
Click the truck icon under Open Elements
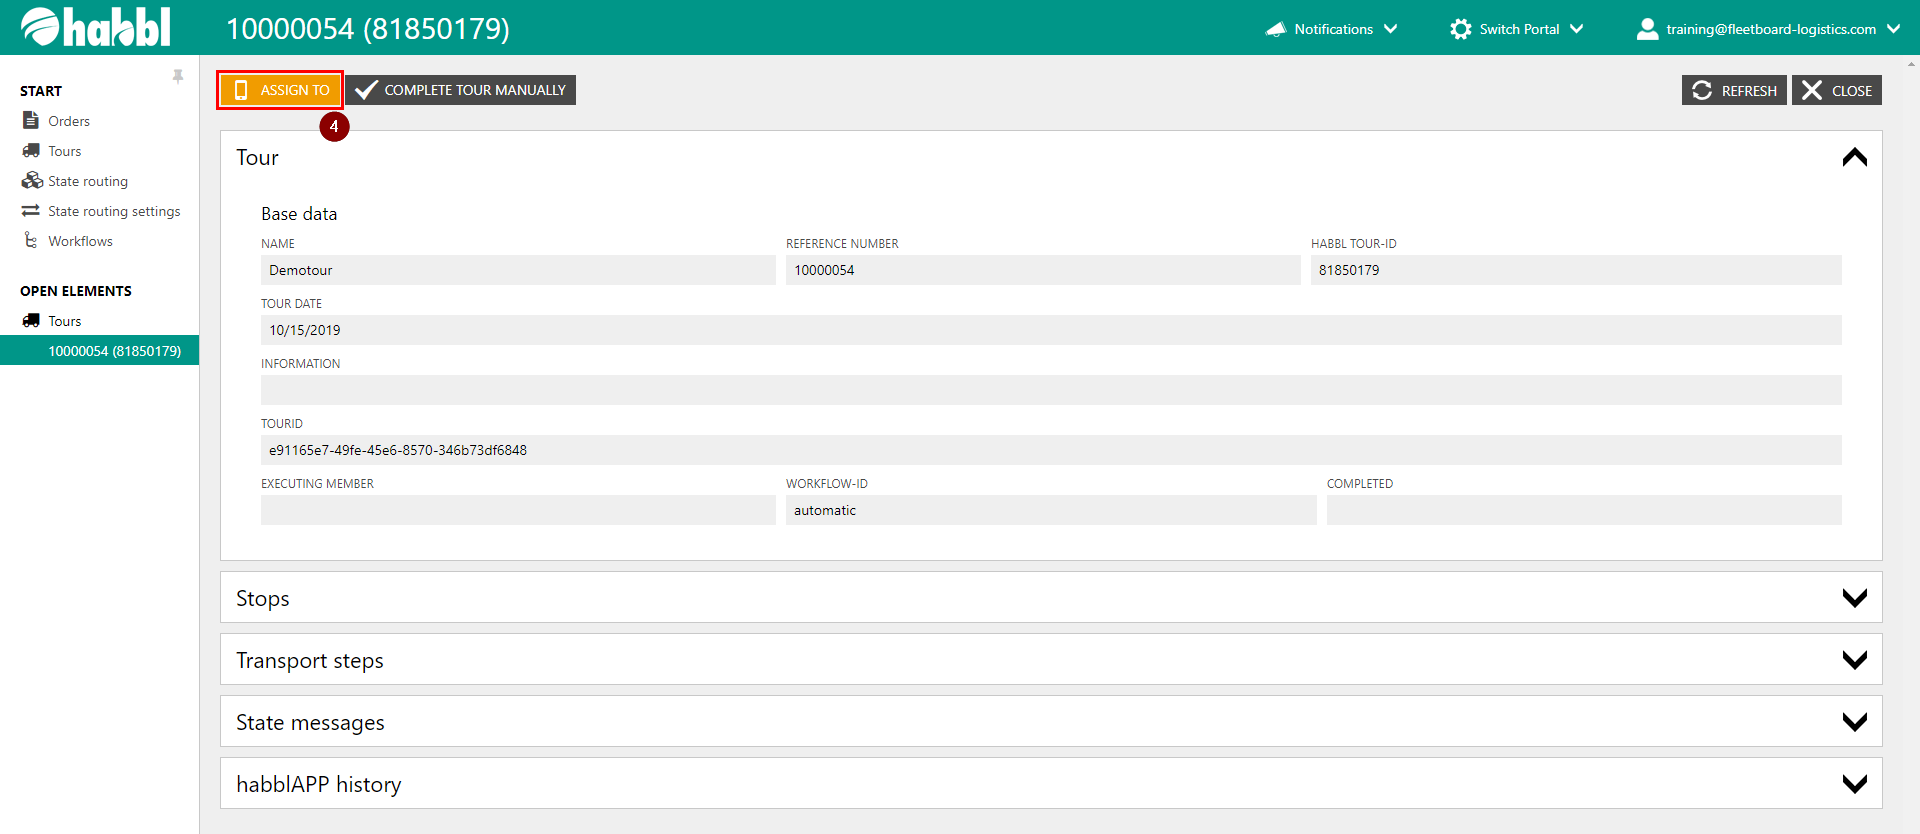coord(31,321)
